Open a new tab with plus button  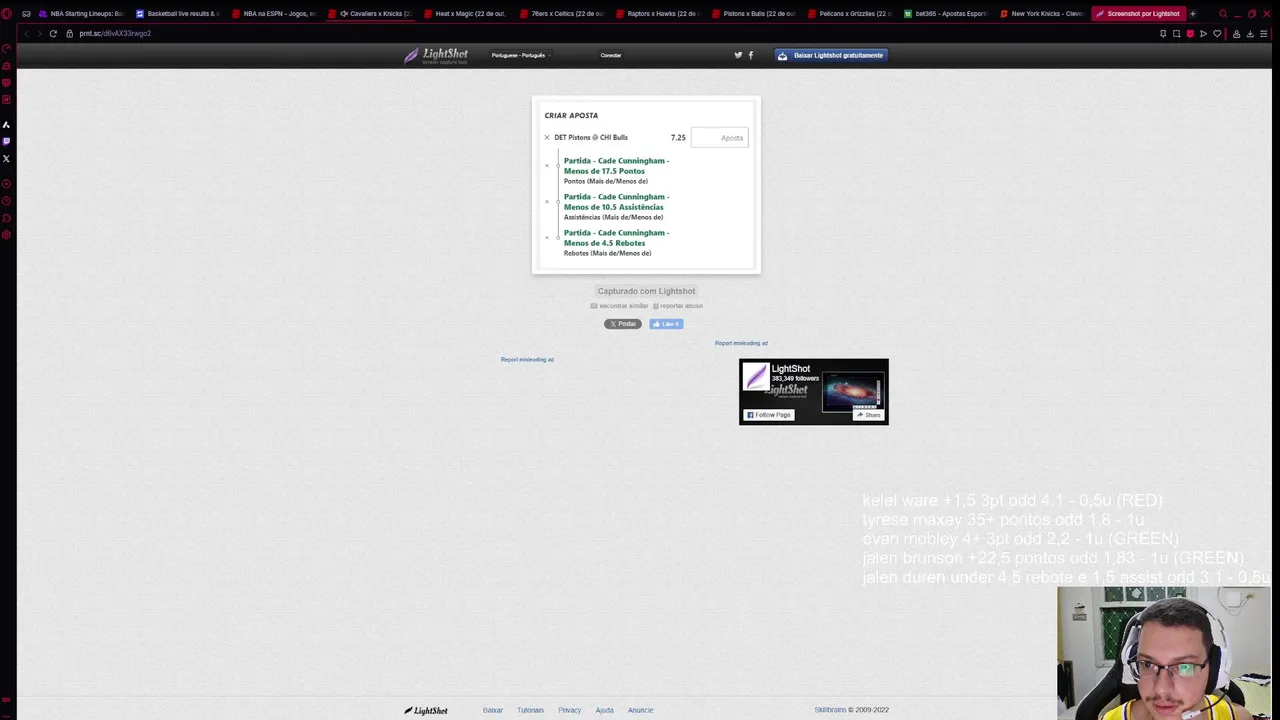click(1192, 13)
